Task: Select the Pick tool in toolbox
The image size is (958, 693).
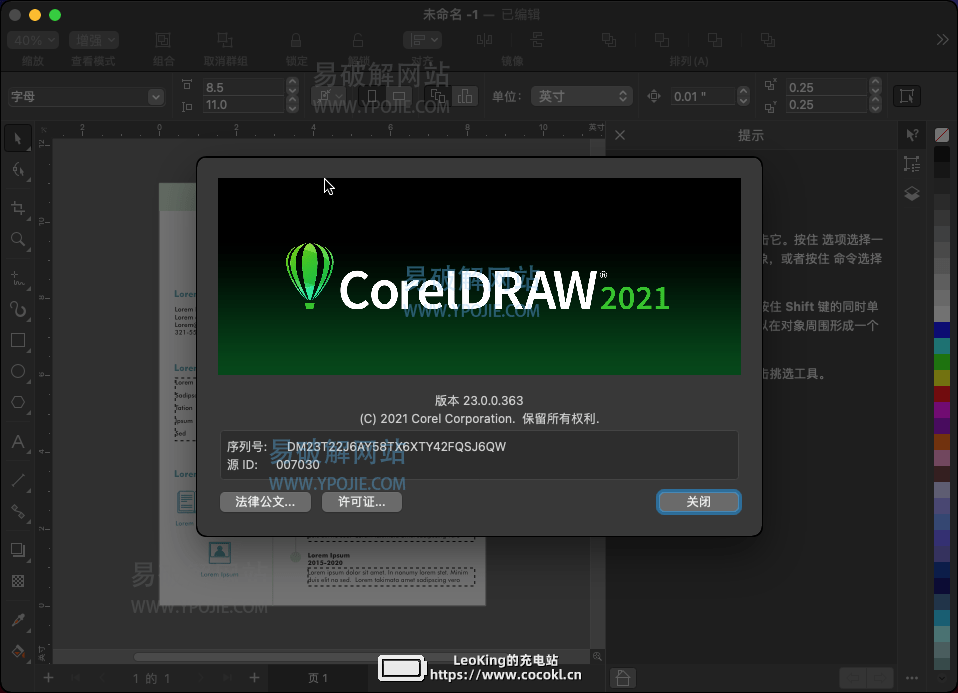Action: pos(18,139)
